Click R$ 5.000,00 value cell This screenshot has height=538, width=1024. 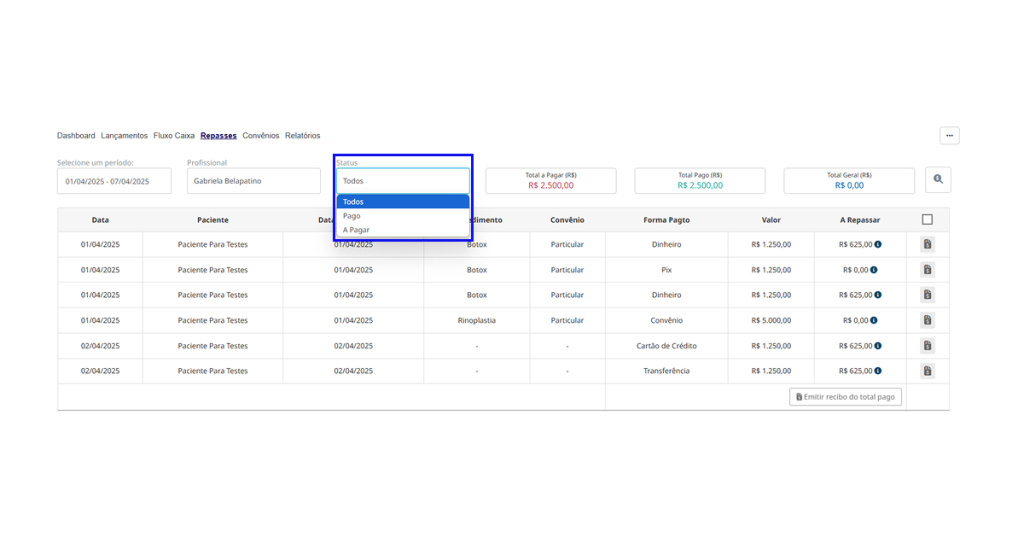(771, 321)
